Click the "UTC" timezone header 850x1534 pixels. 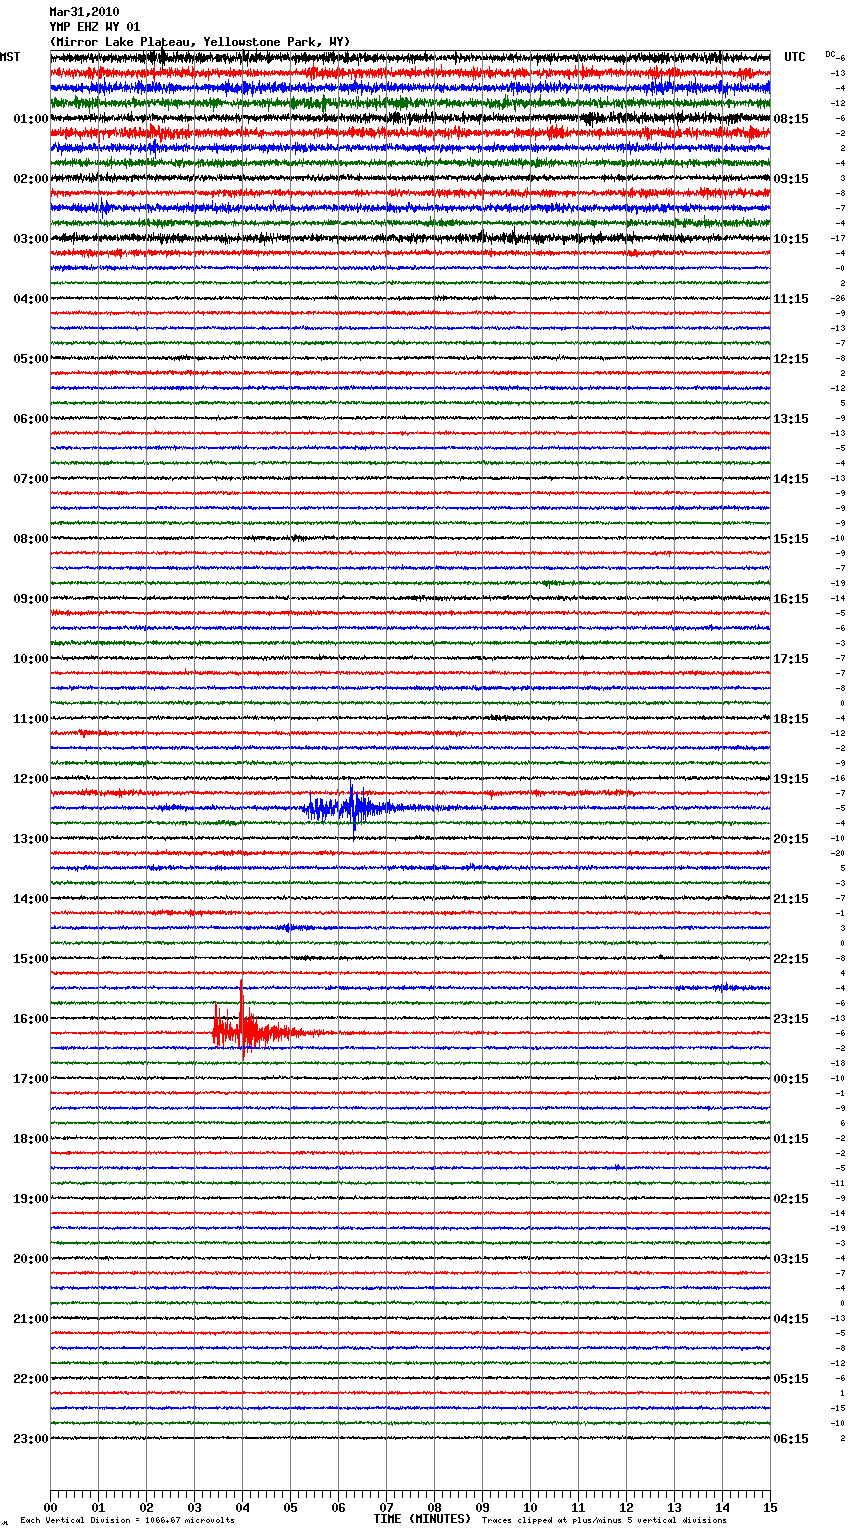[795, 57]
